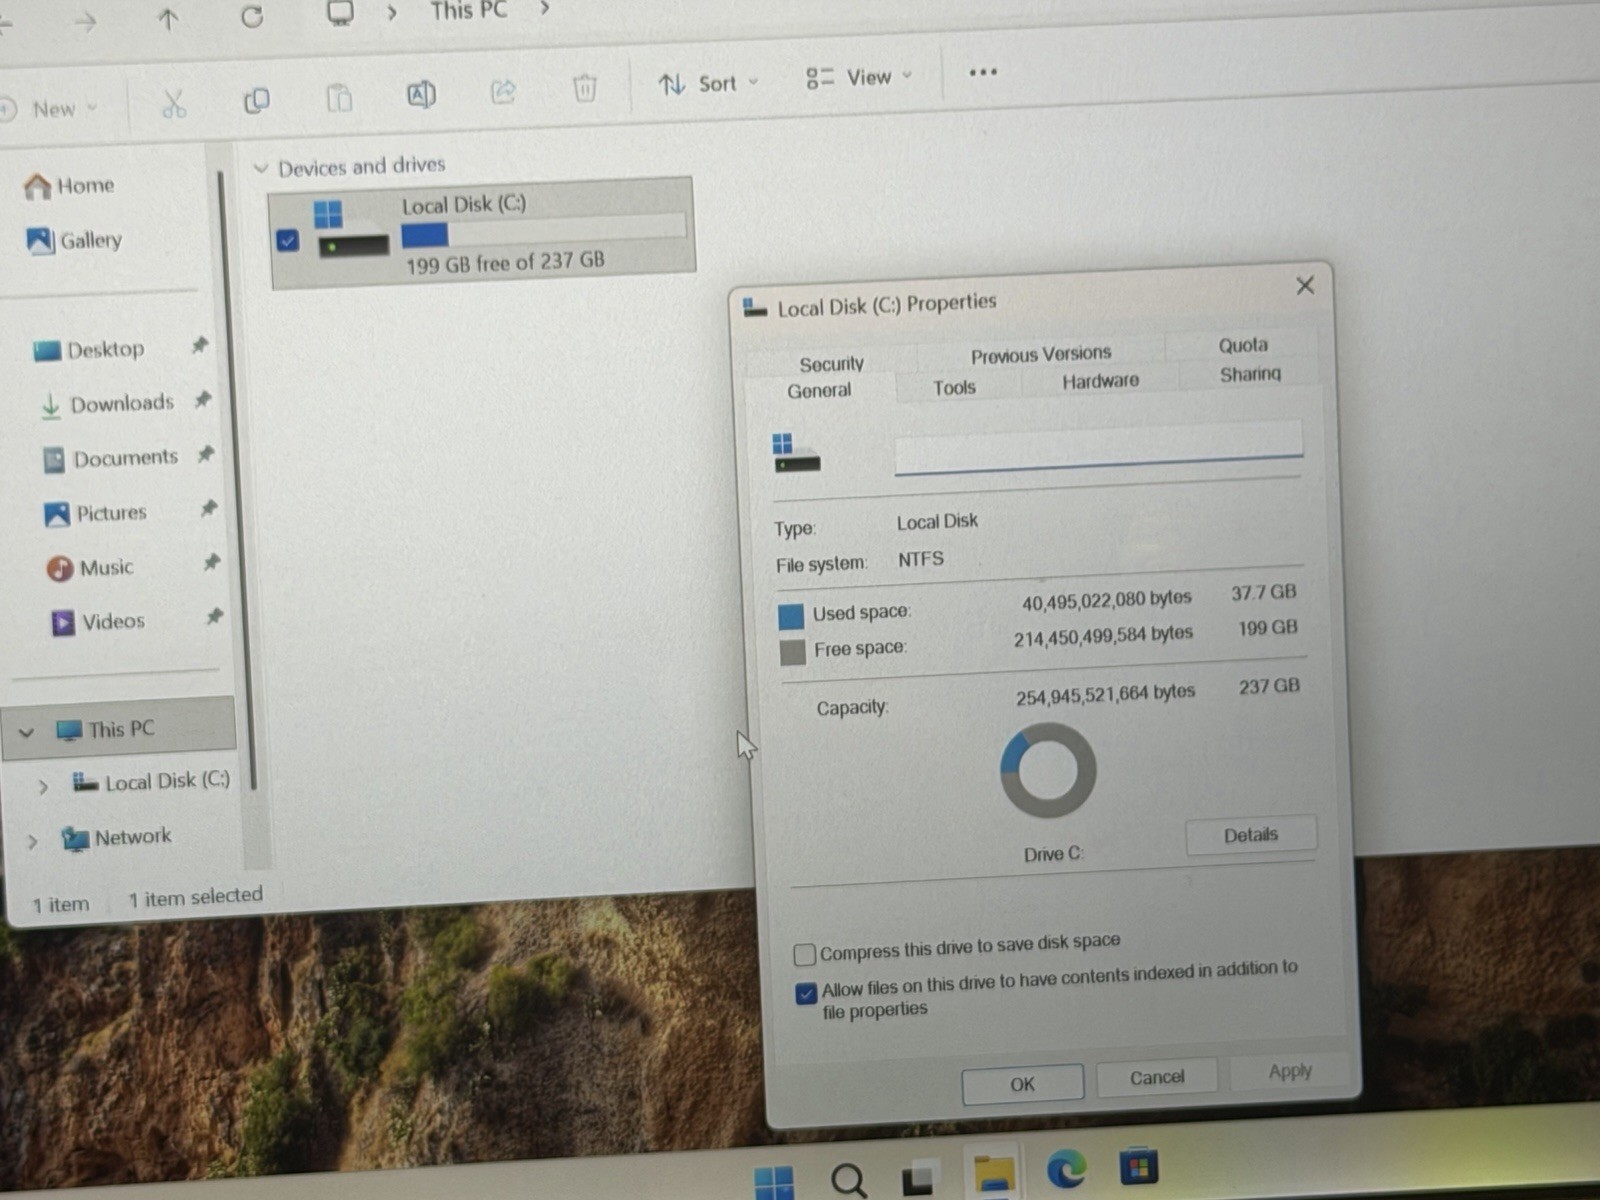Switch to the Tools tab
The width and height of the screenshot is (1600, 1200).
click(954, 387)
